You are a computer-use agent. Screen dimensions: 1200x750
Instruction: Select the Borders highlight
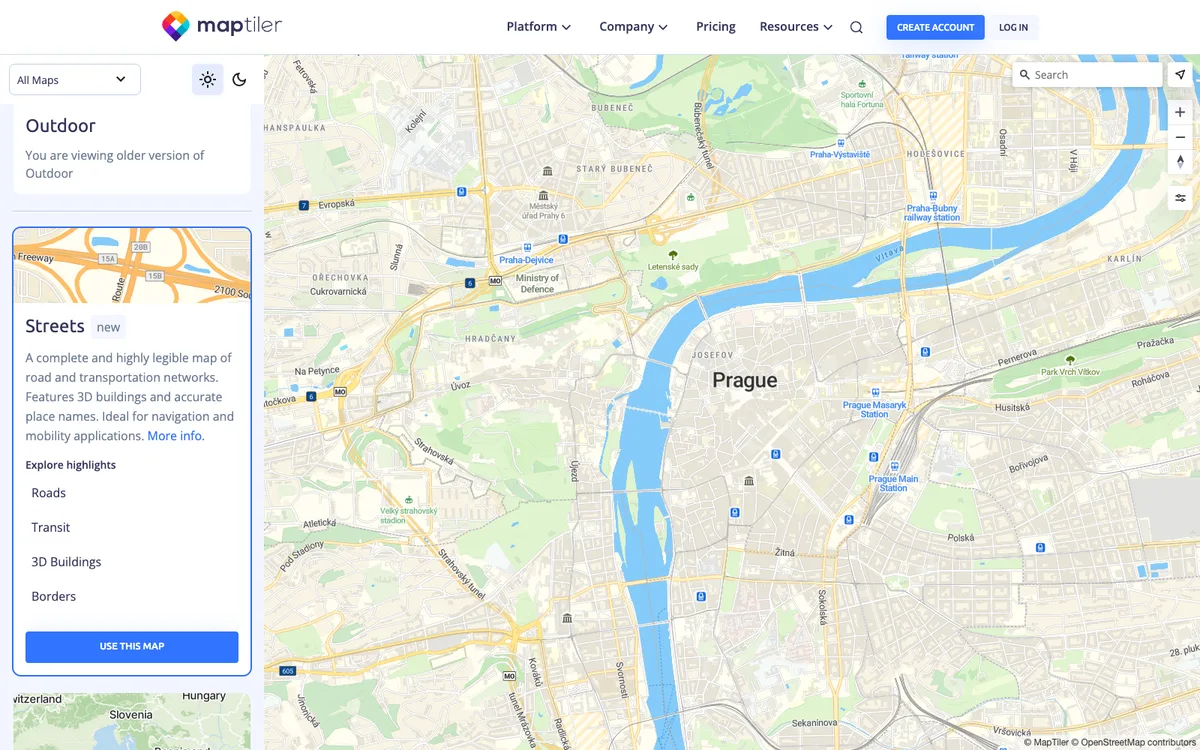click(x=54, y=596)
